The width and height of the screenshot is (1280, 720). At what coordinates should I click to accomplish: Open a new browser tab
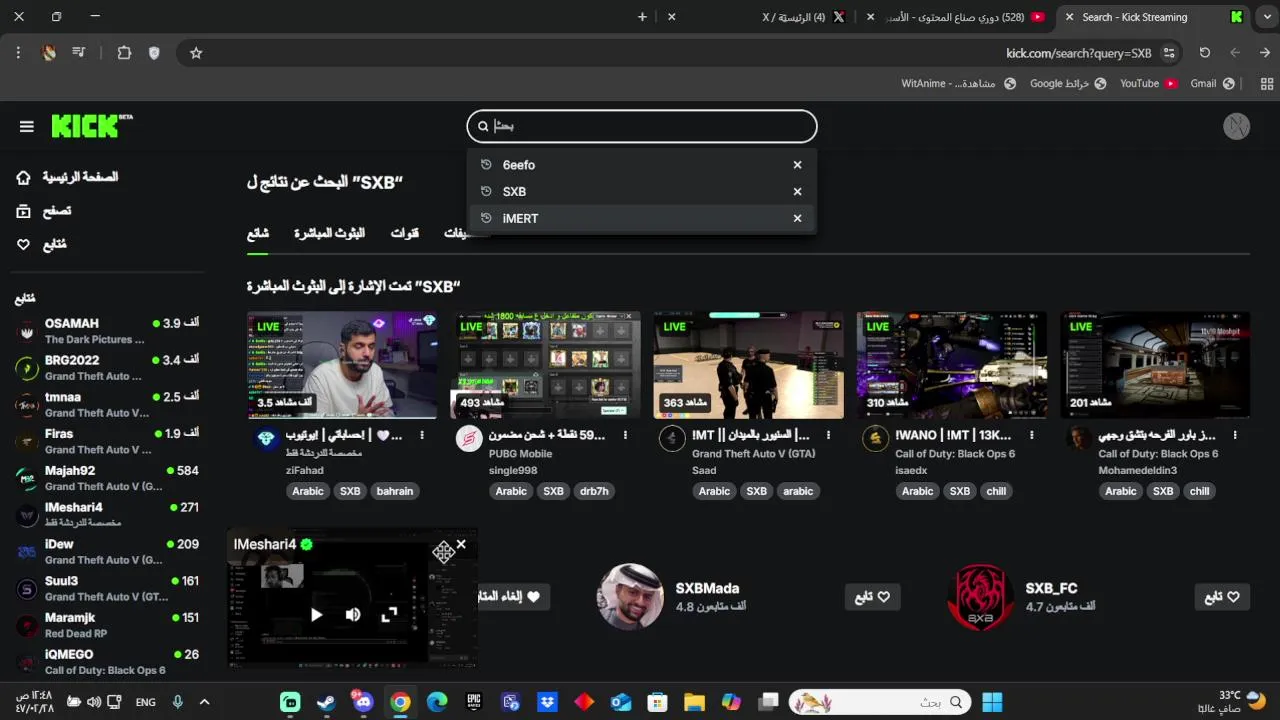click(x=642, y=17)
